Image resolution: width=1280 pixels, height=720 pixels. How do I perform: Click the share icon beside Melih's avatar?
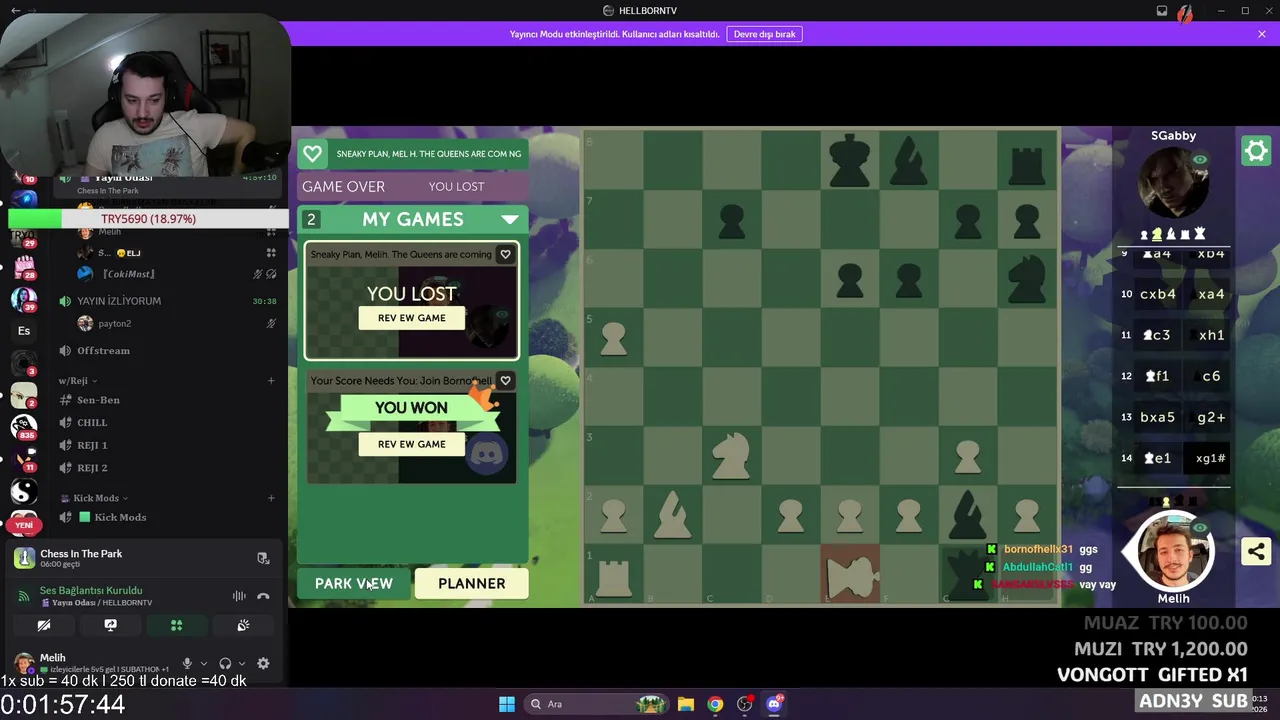coord(1256,551)
